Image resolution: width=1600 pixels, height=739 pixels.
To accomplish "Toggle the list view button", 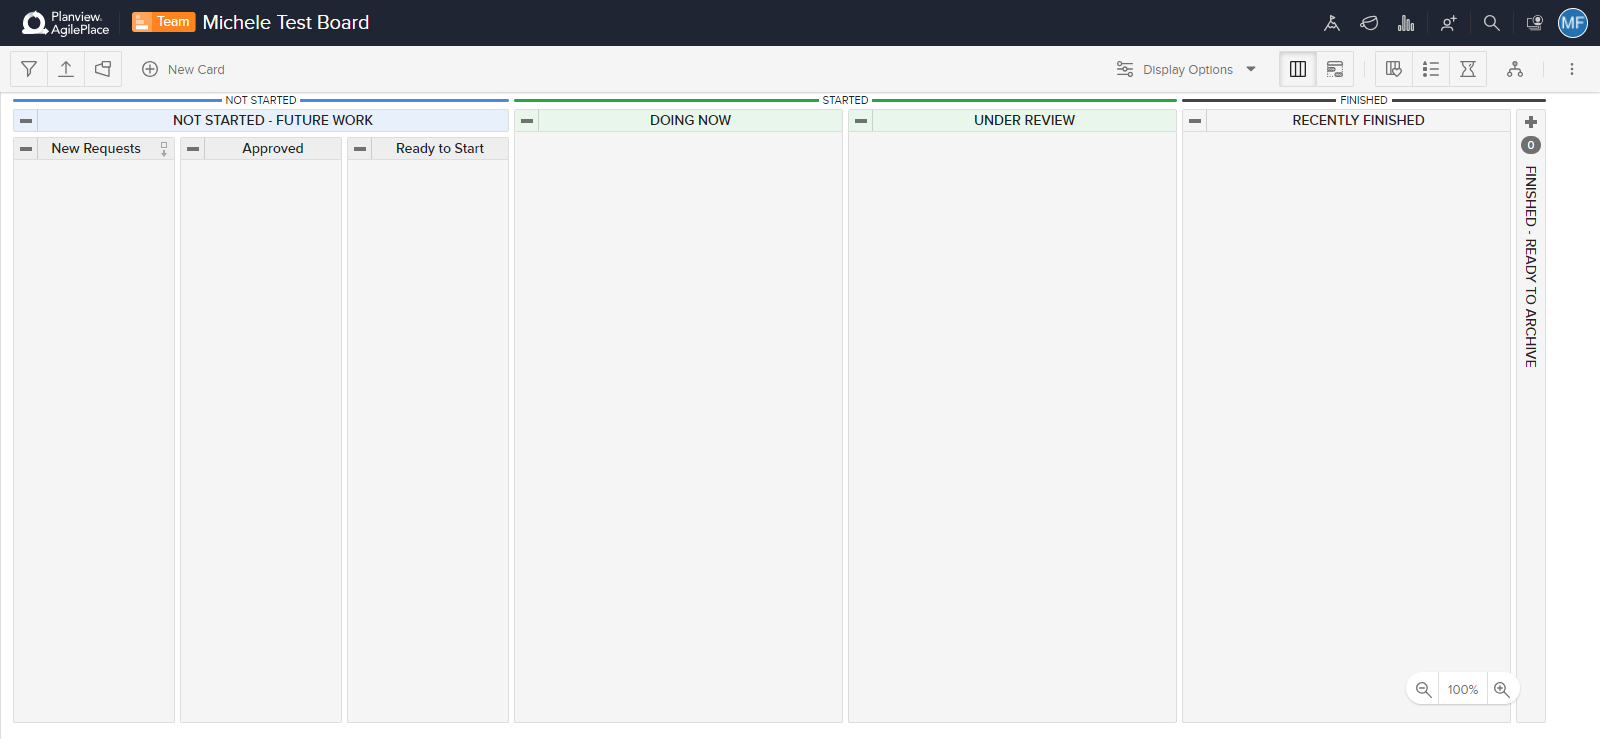I will 1431,69.
